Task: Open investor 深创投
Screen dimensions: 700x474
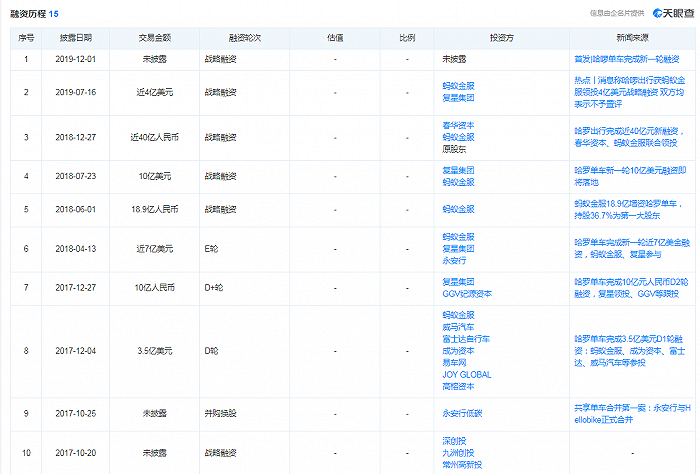Action: click(x=454, y=441)
